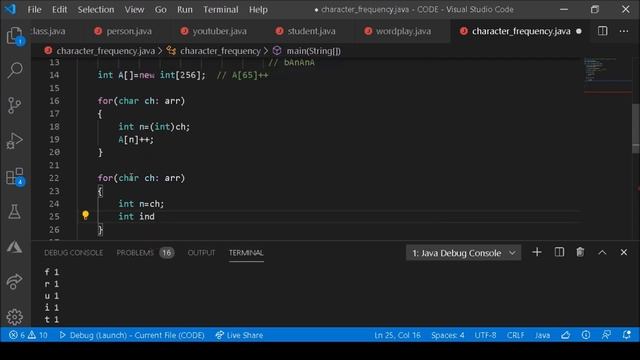The width and height of the screenshot is (640, 360).
Task: Click the lightbulb quick-fix on line 25
Action: [x=85, y=215]
